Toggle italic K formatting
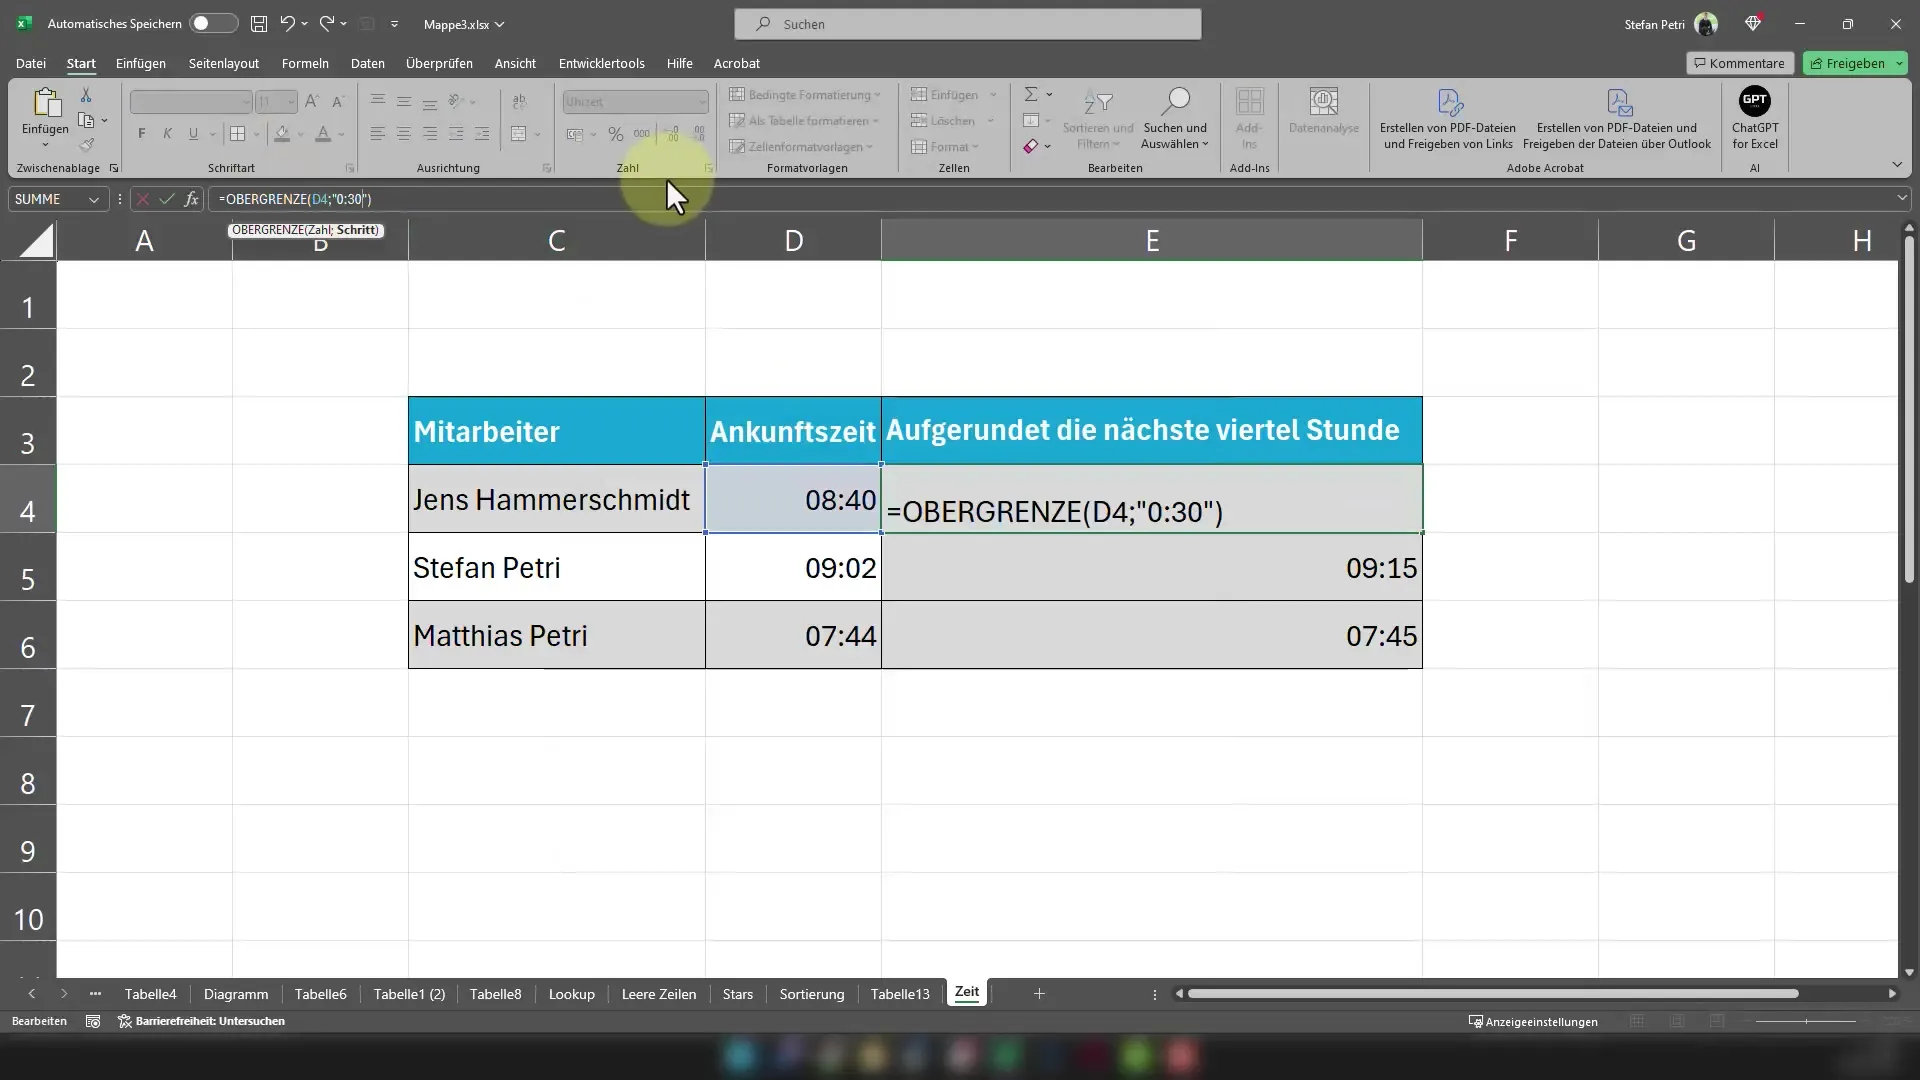The width and height of the screenshot is (1920, 1080). tap(167, 134)
